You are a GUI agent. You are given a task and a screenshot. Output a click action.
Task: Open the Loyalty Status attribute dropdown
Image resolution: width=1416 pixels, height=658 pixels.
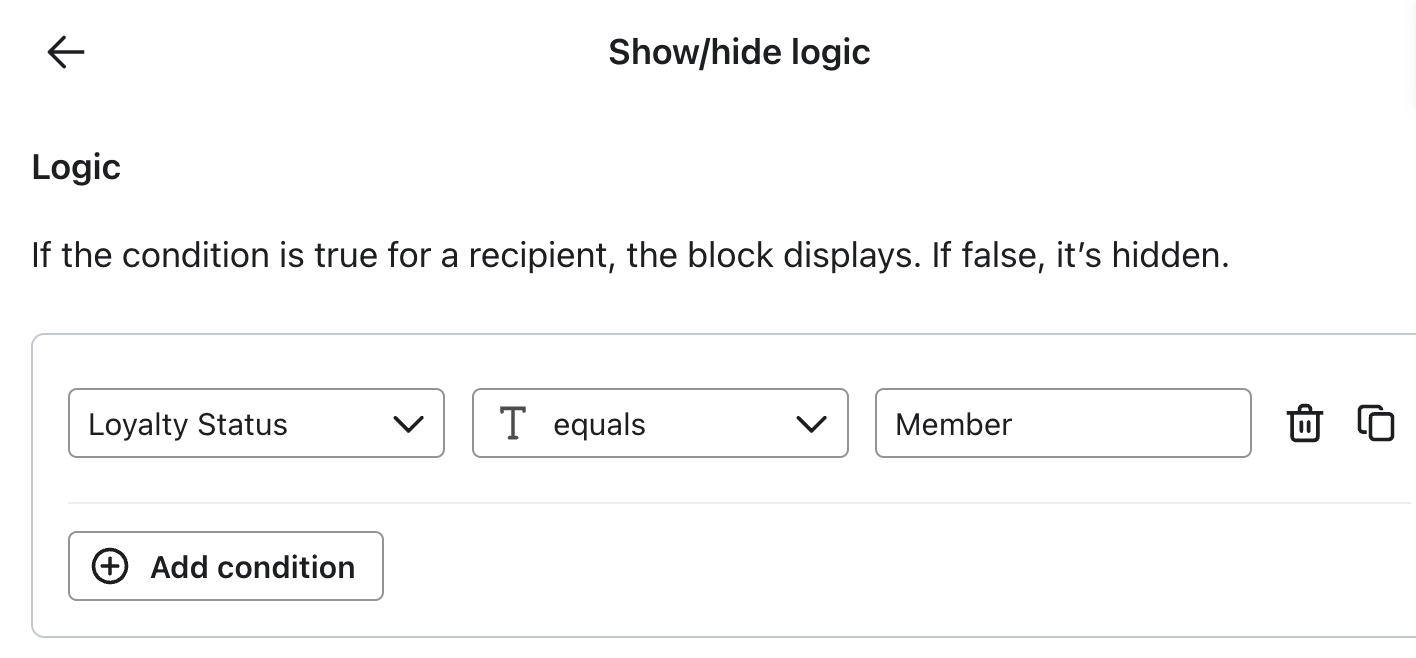click(256, 423)
